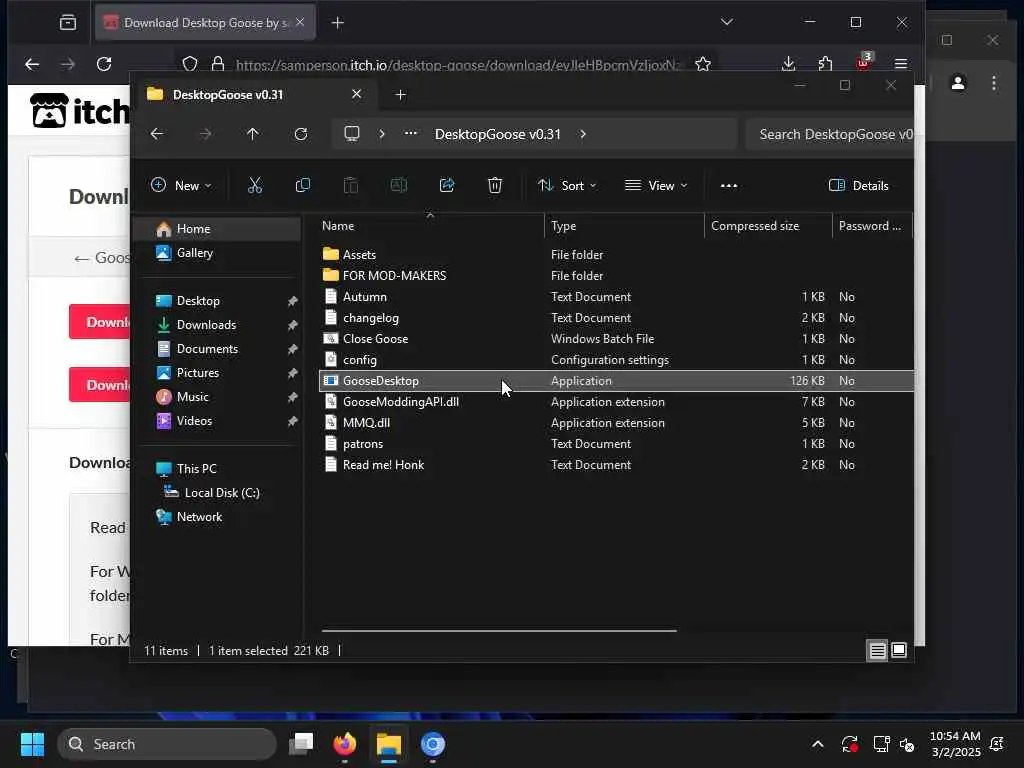Select the Close Goose batch file
1024x768 pixels.
[615, 338]
